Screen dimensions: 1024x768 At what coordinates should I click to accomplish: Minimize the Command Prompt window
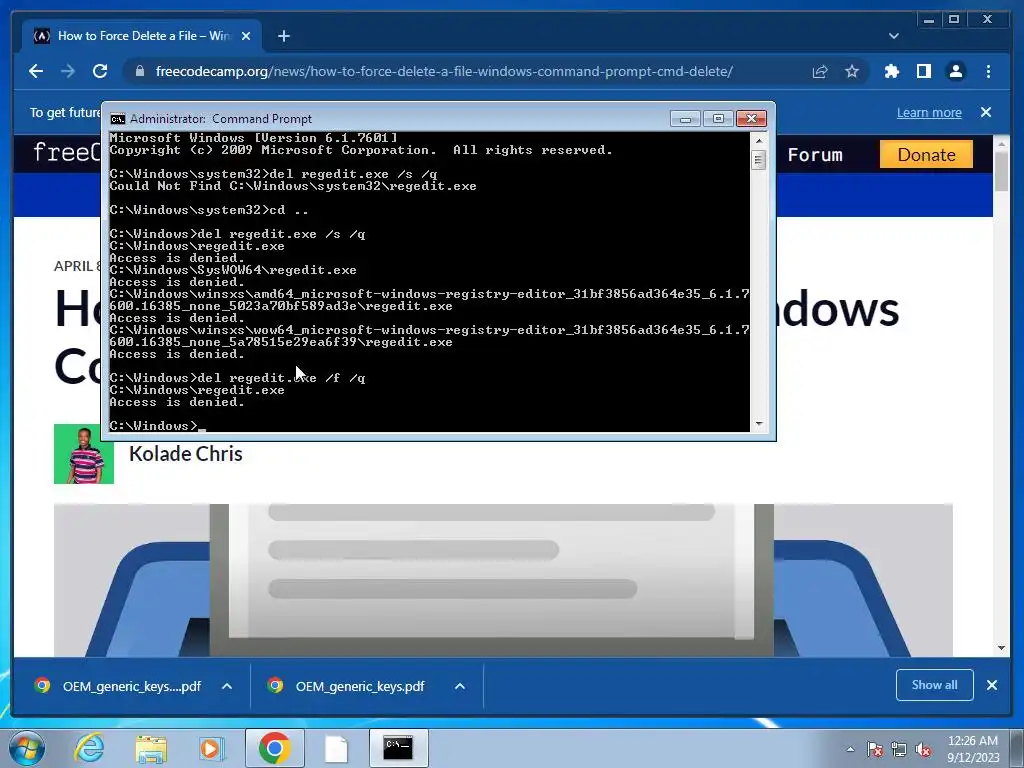click(x=685, y=119)
